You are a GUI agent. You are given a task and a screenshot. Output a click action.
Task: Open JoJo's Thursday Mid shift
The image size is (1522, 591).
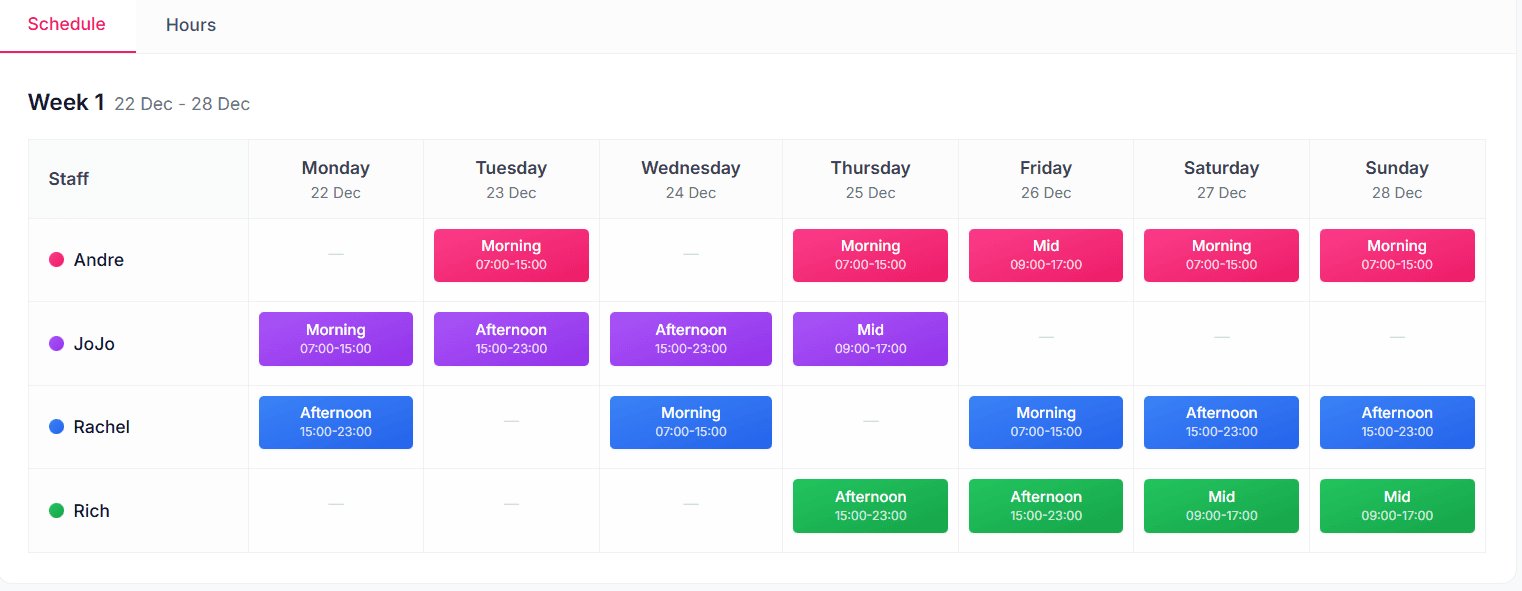click(870, 339)
